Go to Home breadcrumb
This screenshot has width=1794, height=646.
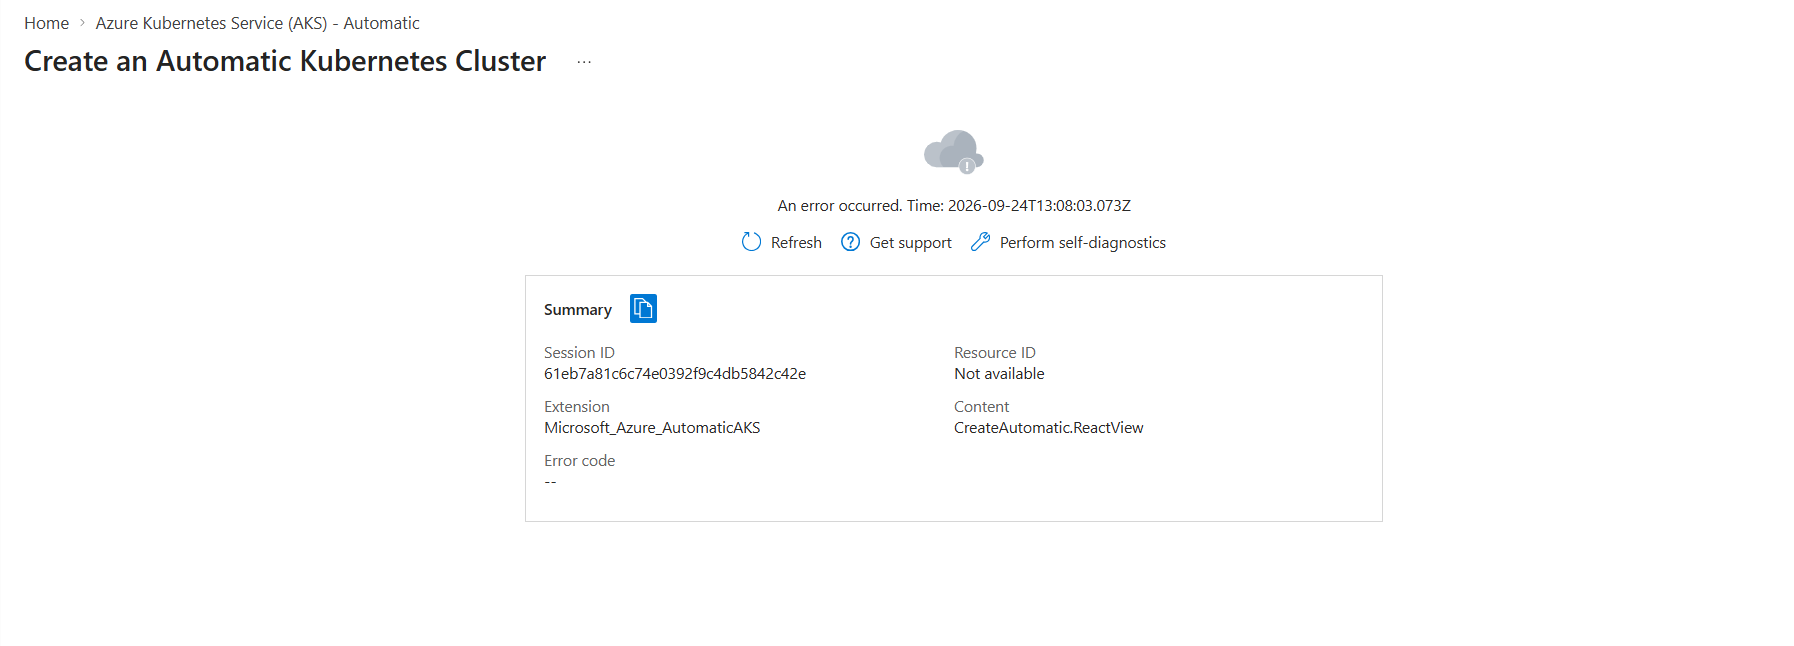(x=47, y=23)
